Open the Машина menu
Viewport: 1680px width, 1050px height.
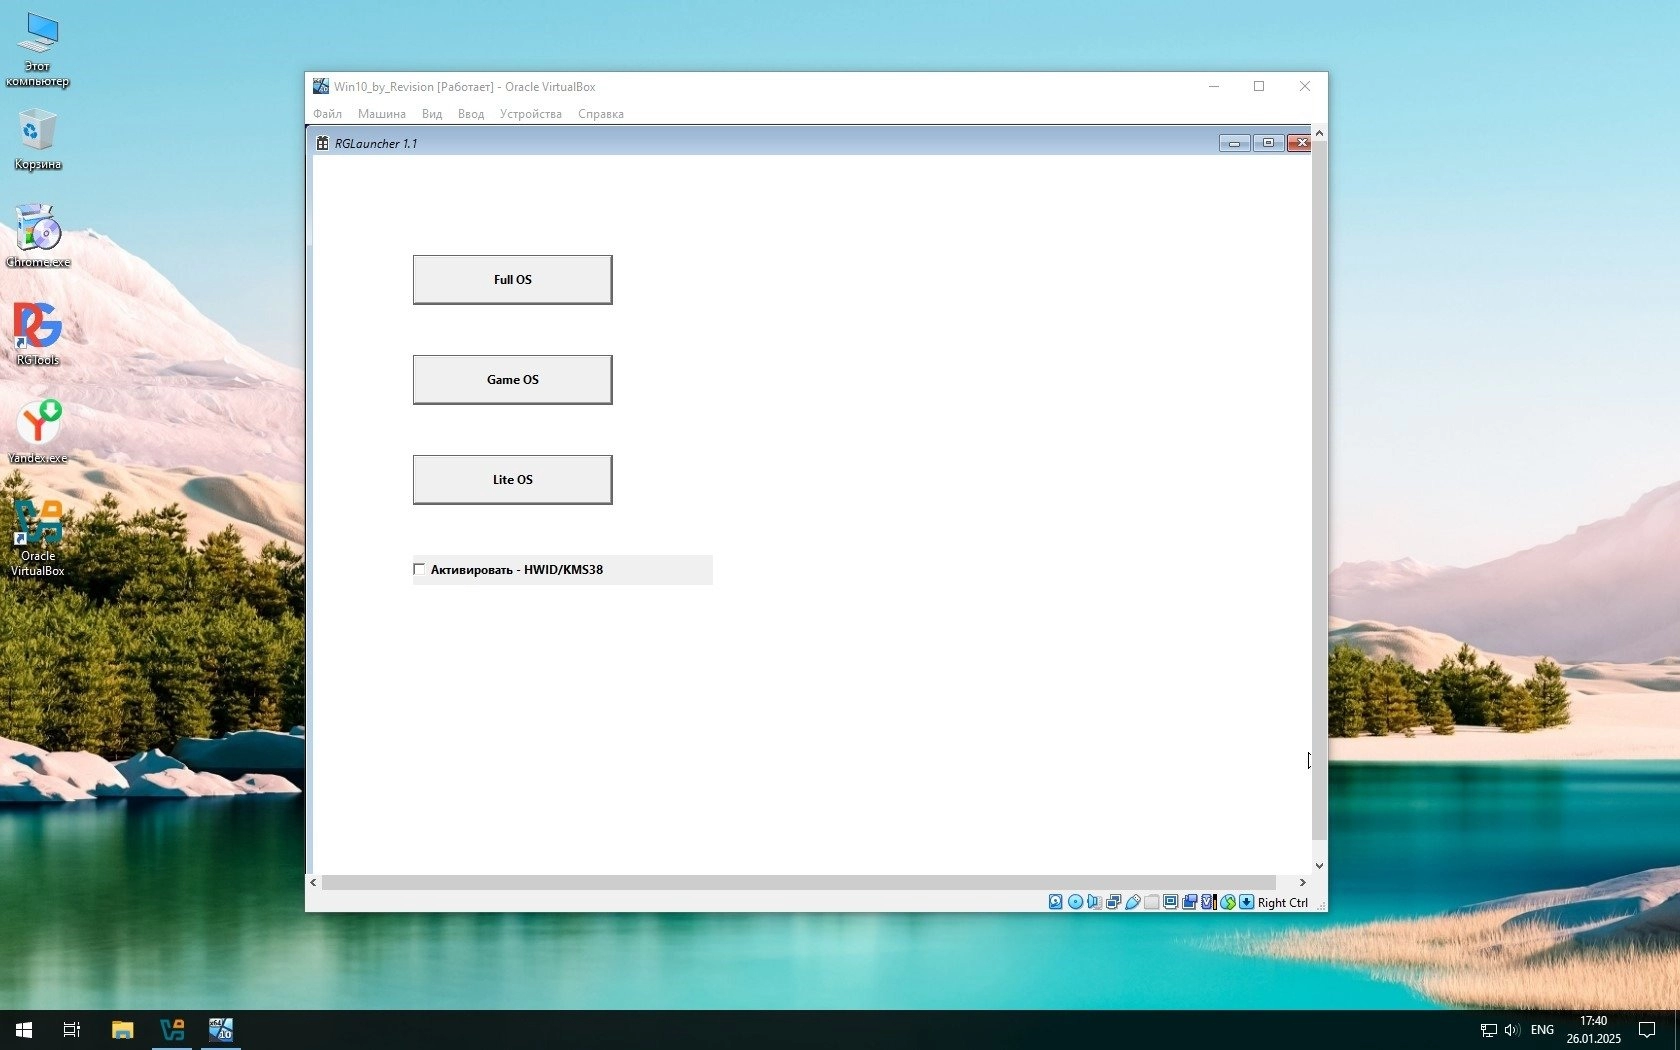(382, 114)
